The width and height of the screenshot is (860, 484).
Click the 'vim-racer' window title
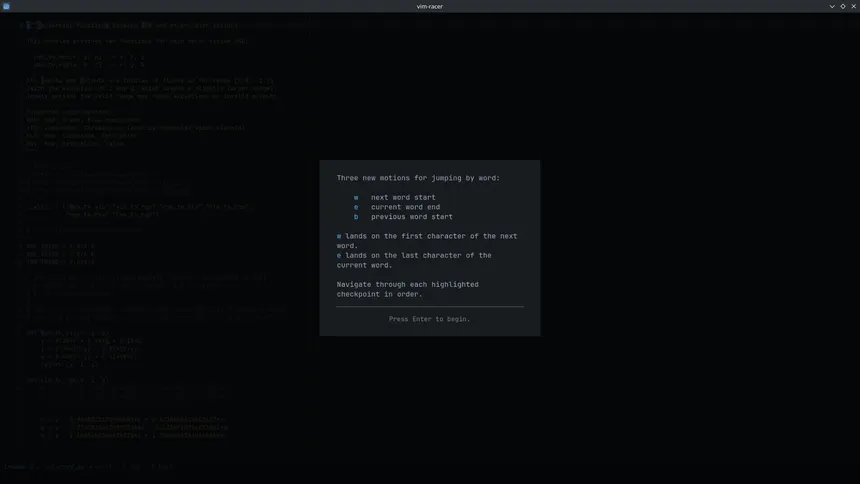click(x=429, y=7)
